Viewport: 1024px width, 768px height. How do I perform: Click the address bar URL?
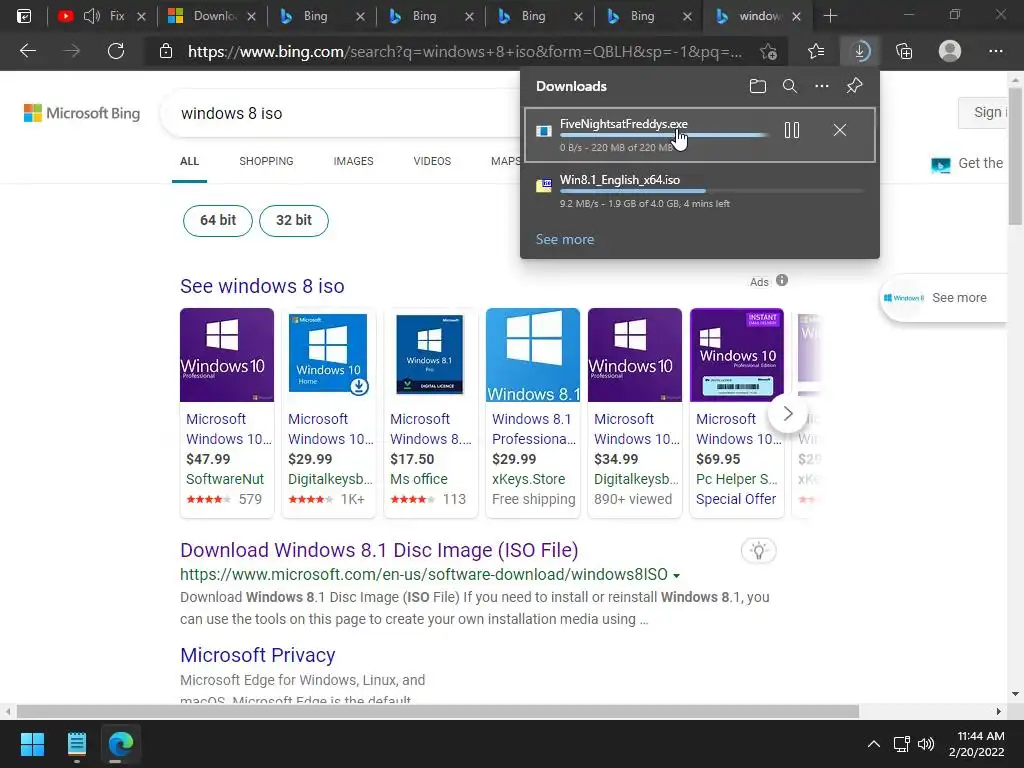[464, 52]
